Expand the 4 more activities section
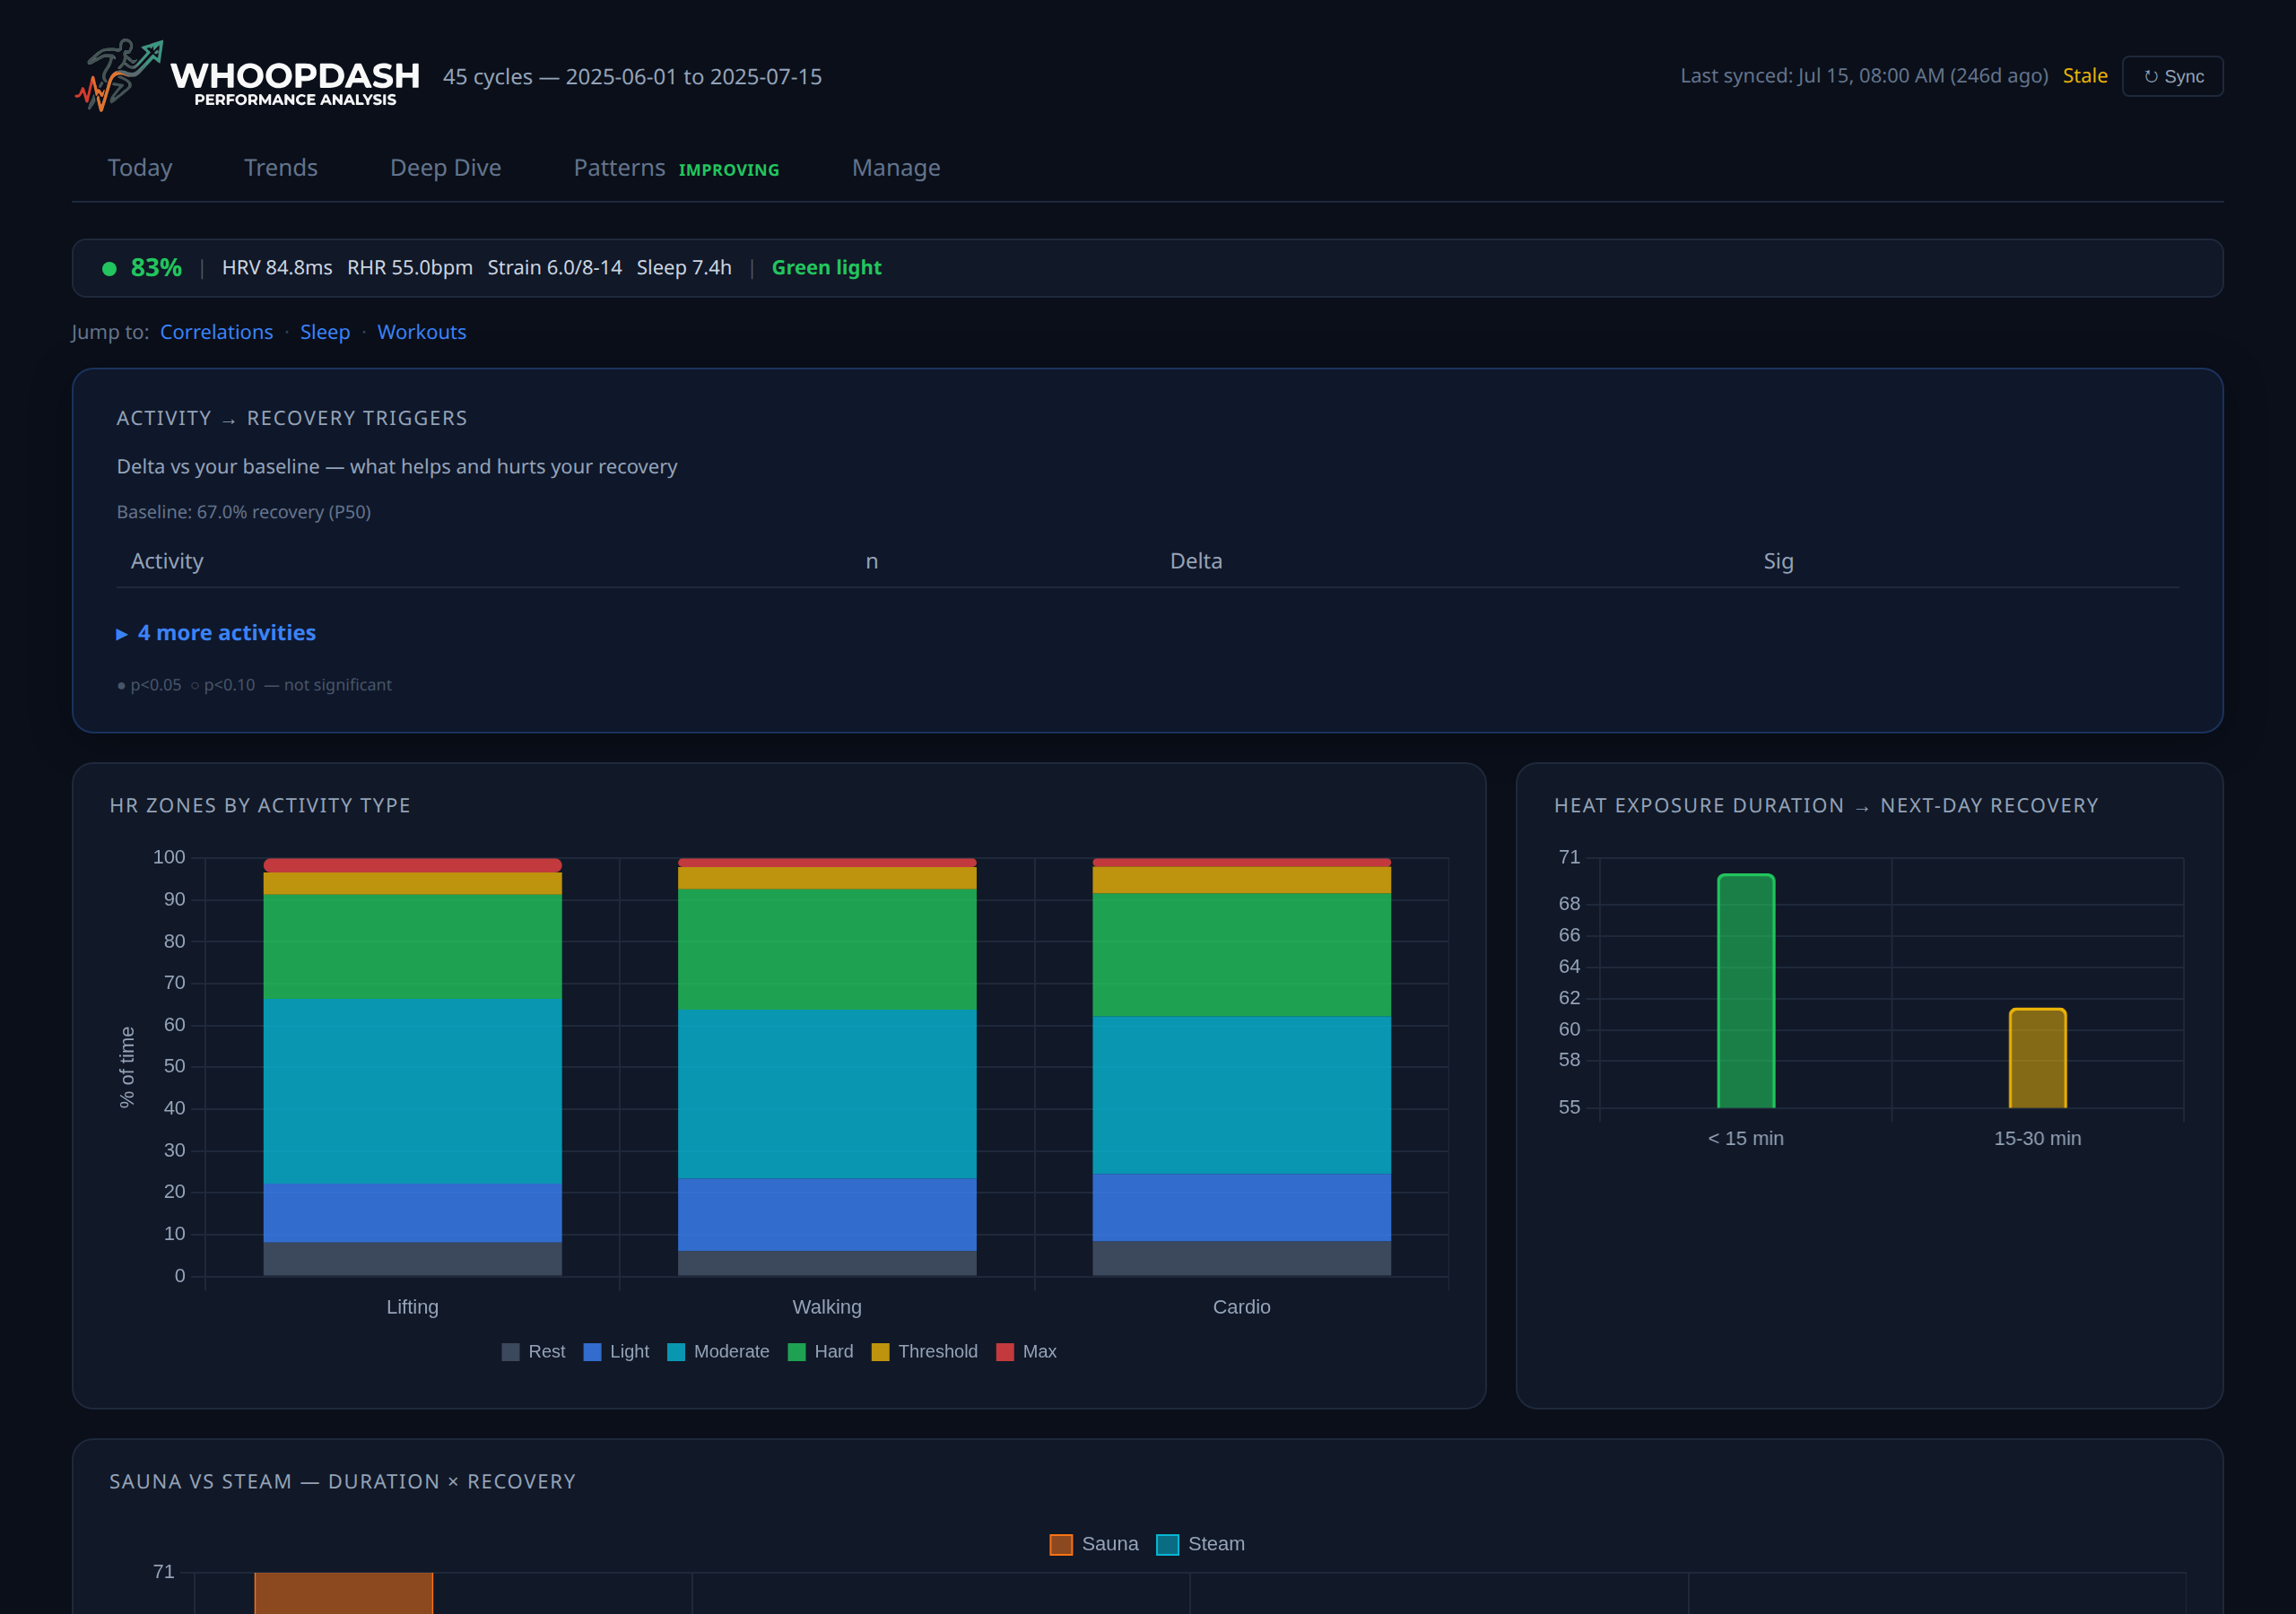The width and height of the screenshot is (2296, 1614). pyautogui.click(x=216, y=632)
